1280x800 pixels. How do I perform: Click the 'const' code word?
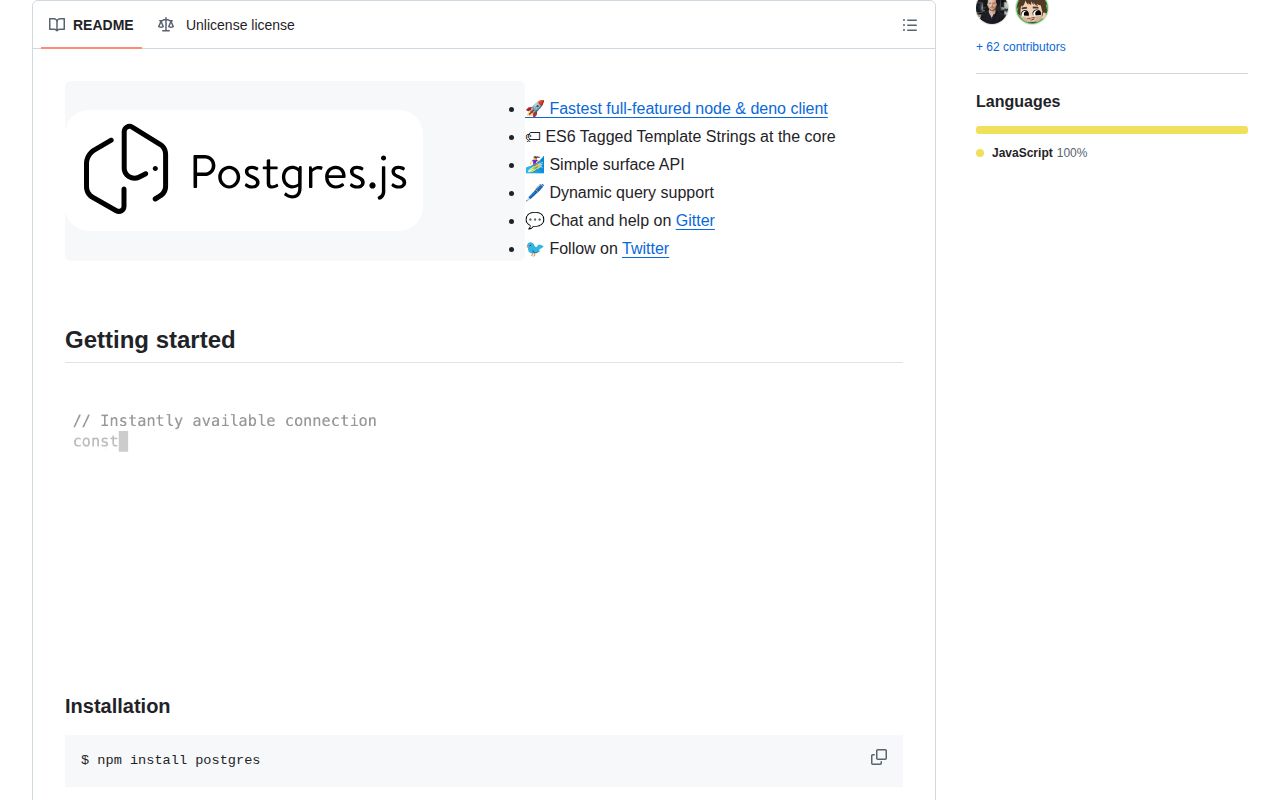[96, 441]
